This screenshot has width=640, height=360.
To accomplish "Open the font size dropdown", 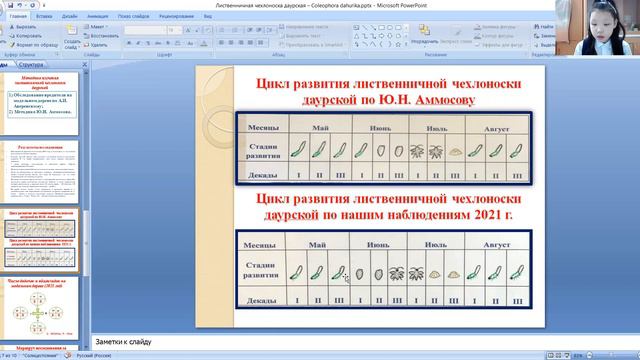I will (x=174, y=30).
